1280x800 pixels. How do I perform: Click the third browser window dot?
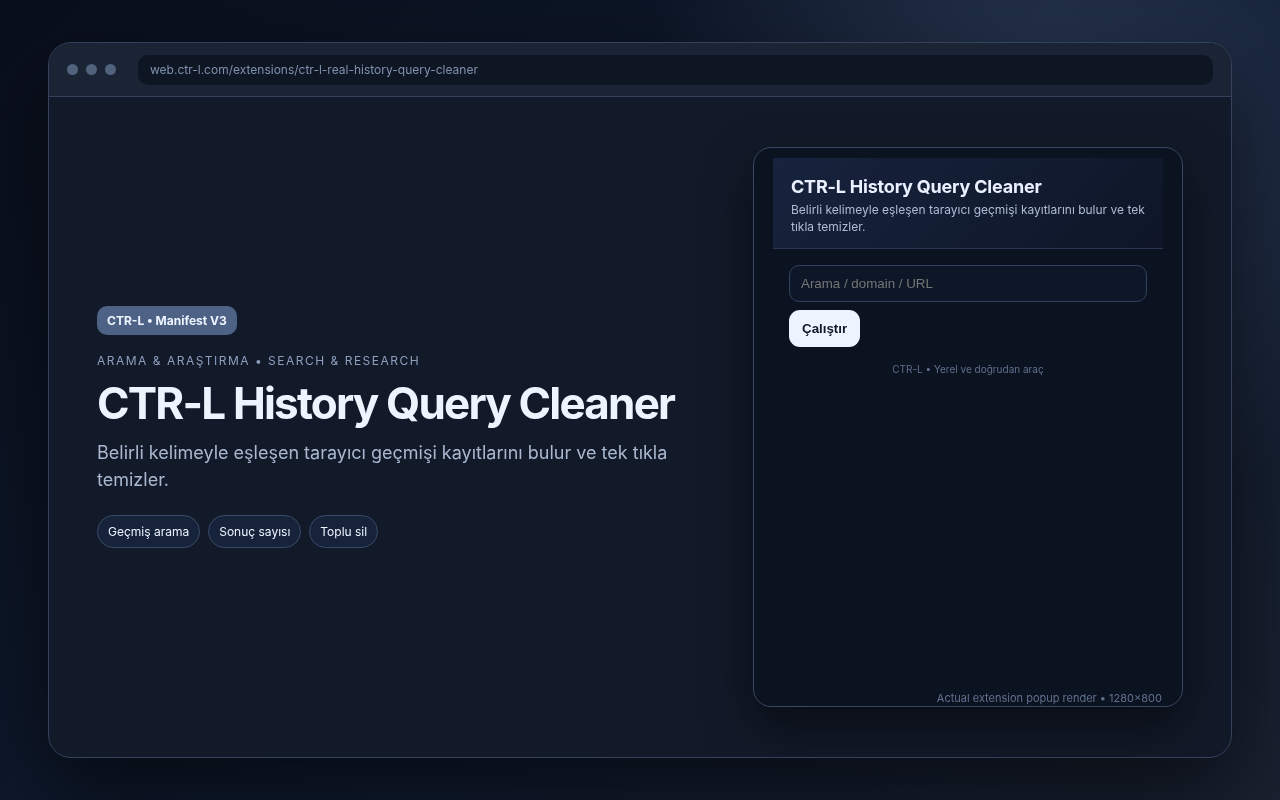pos(110,70)
